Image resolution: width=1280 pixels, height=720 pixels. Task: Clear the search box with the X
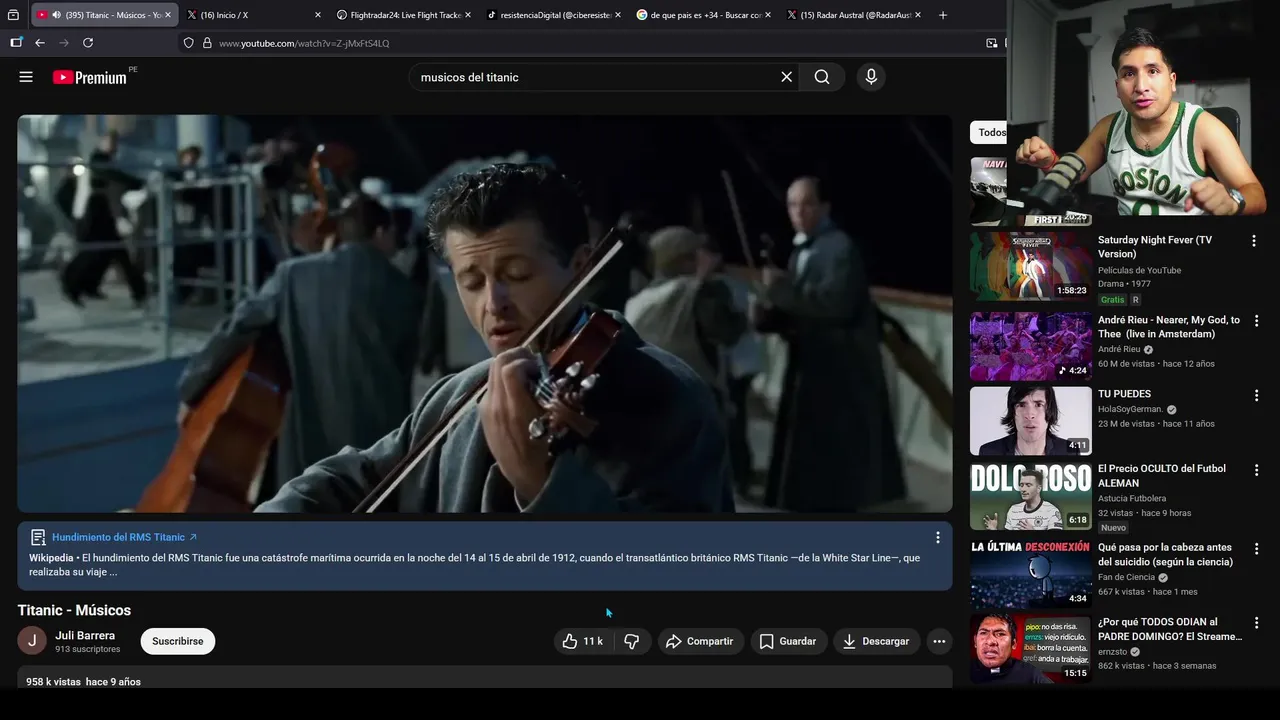(x=786, y=77)
